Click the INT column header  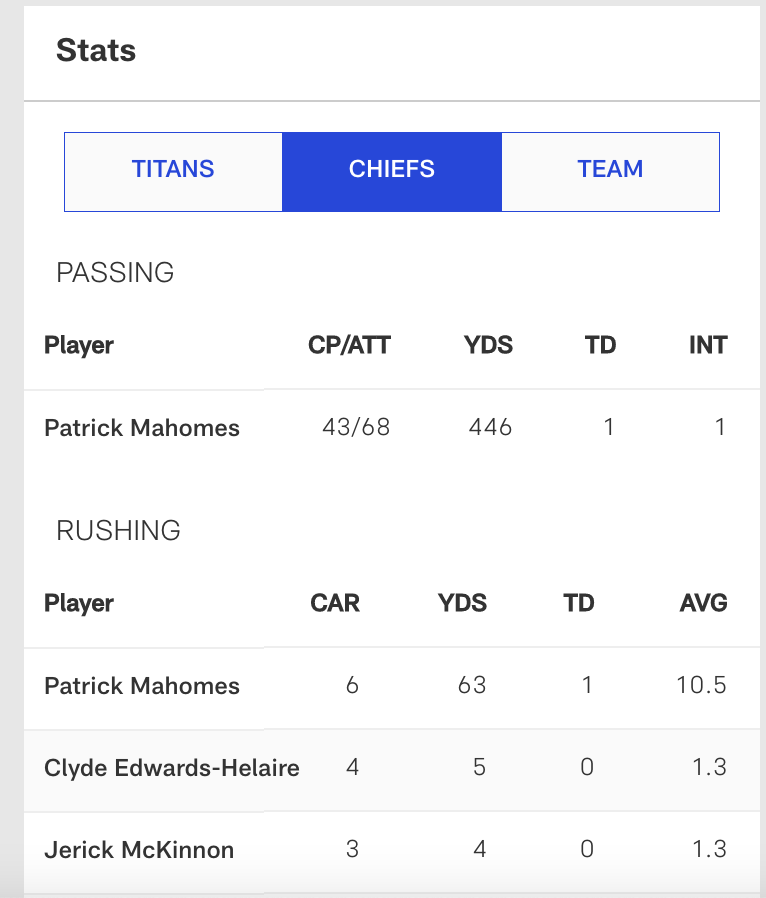(x=707, y=346)
